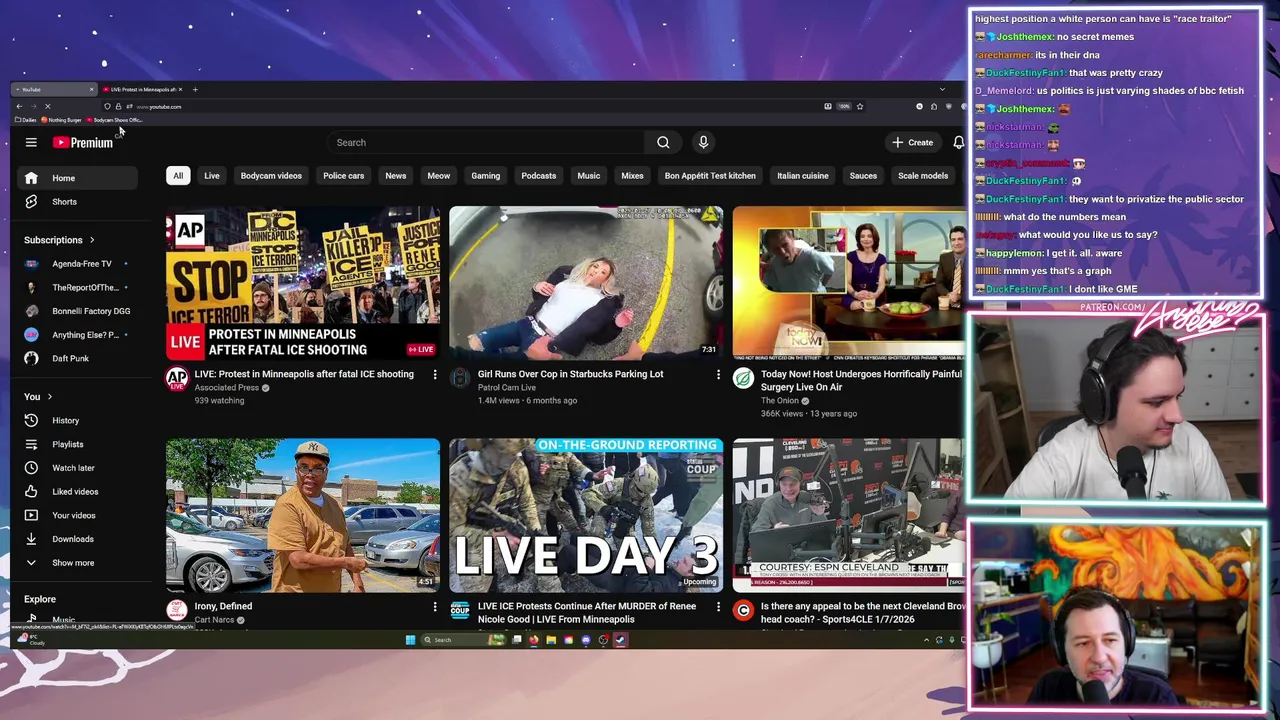Open the Dailies bookmarks folder
The image size is (1280, 720).
pos(26,120)
